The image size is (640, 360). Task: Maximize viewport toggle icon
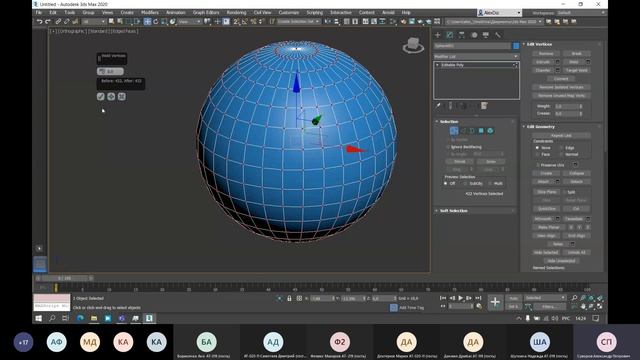600,306
